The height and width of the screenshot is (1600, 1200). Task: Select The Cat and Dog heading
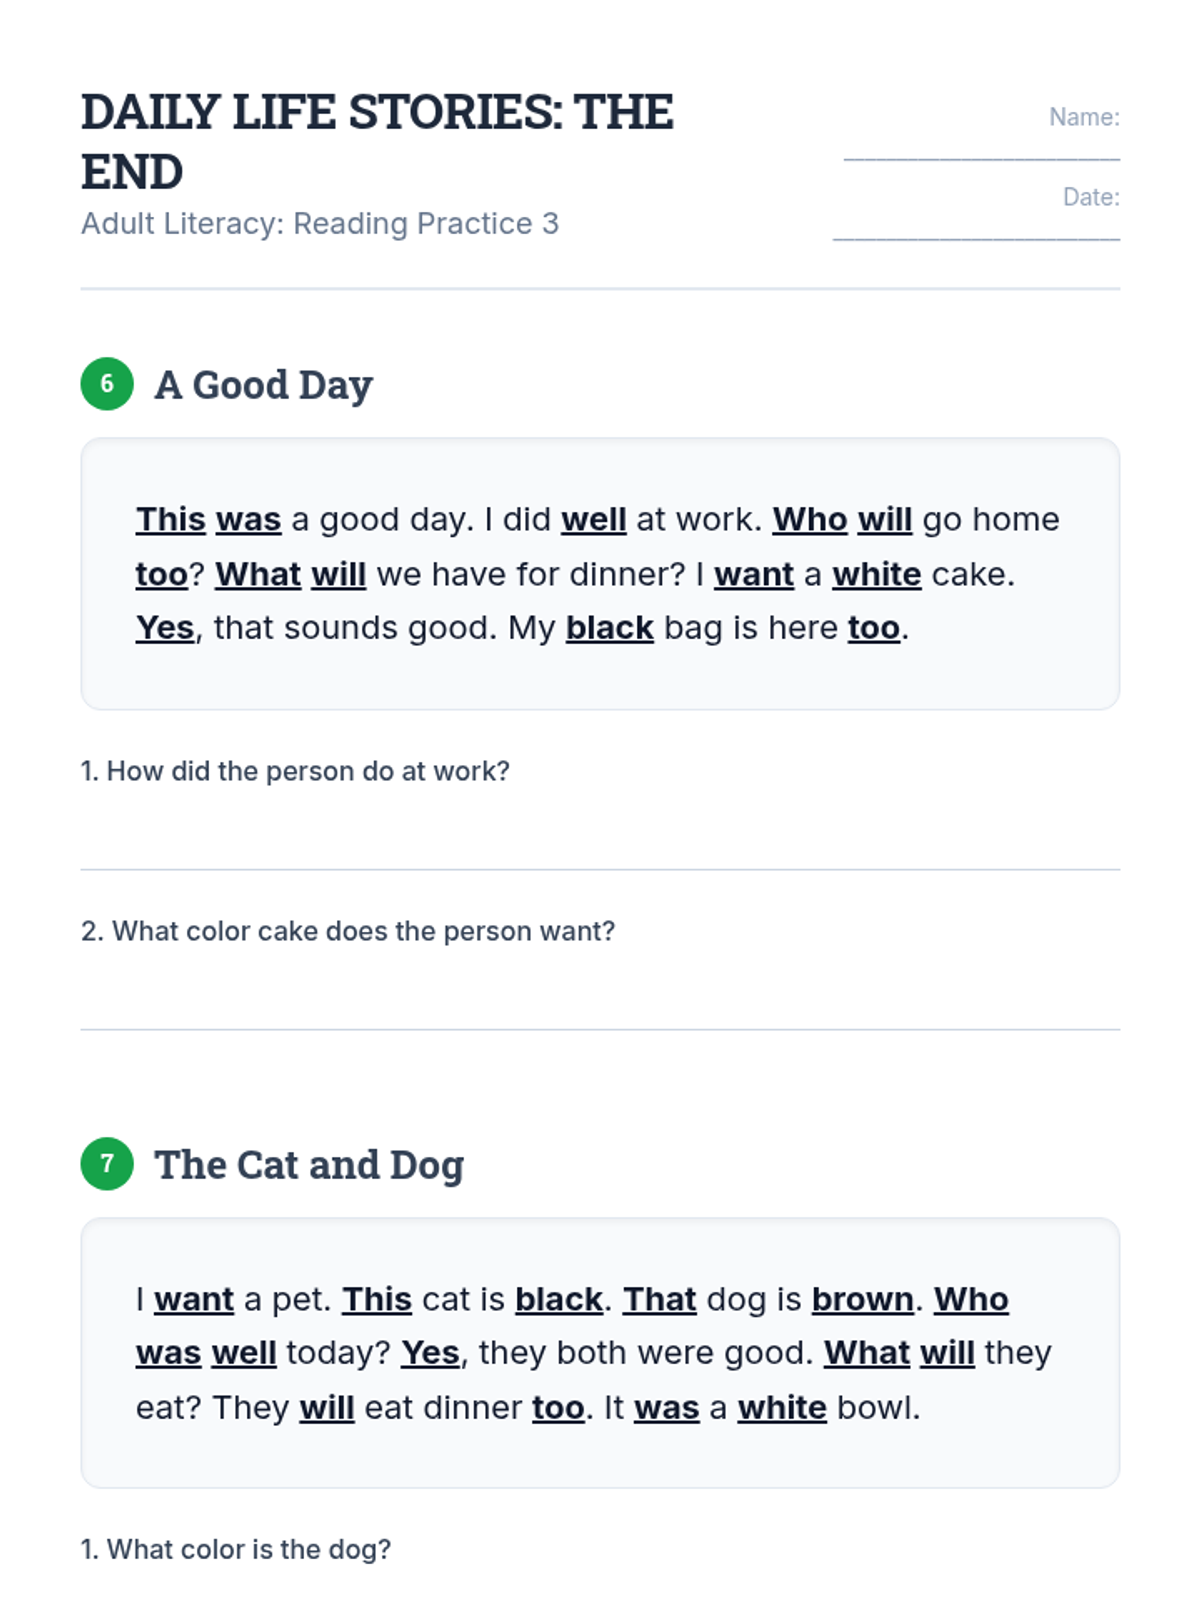(309, 1165)
